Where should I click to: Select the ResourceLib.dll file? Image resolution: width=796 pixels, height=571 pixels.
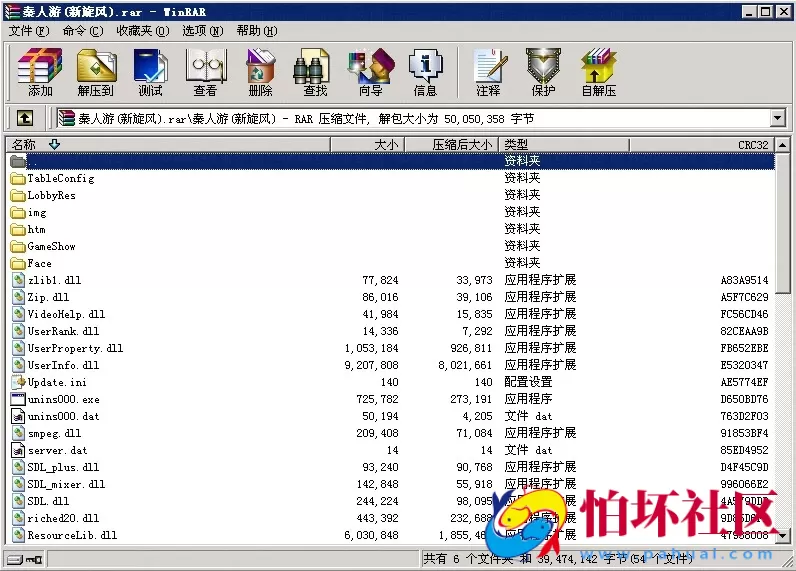point(64,535)
